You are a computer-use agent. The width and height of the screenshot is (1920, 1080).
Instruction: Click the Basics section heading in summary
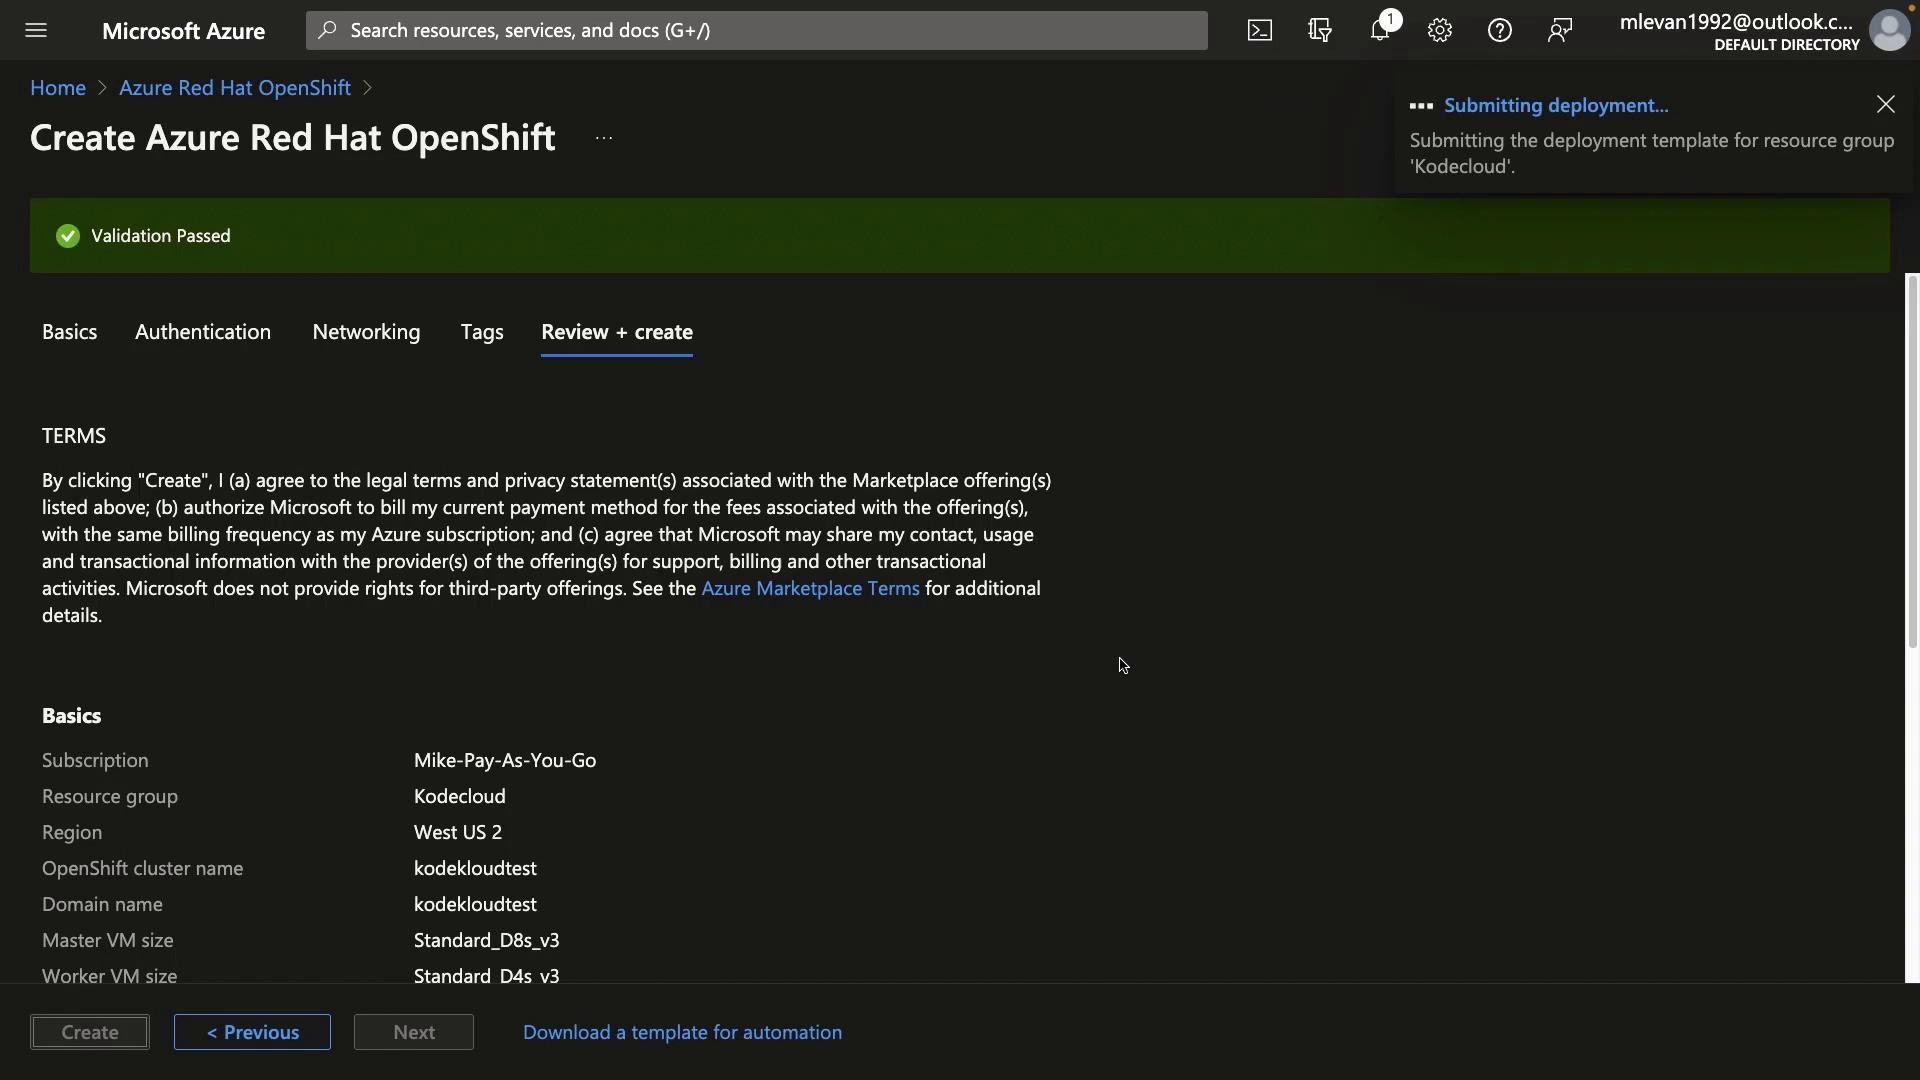pos(72,716)
